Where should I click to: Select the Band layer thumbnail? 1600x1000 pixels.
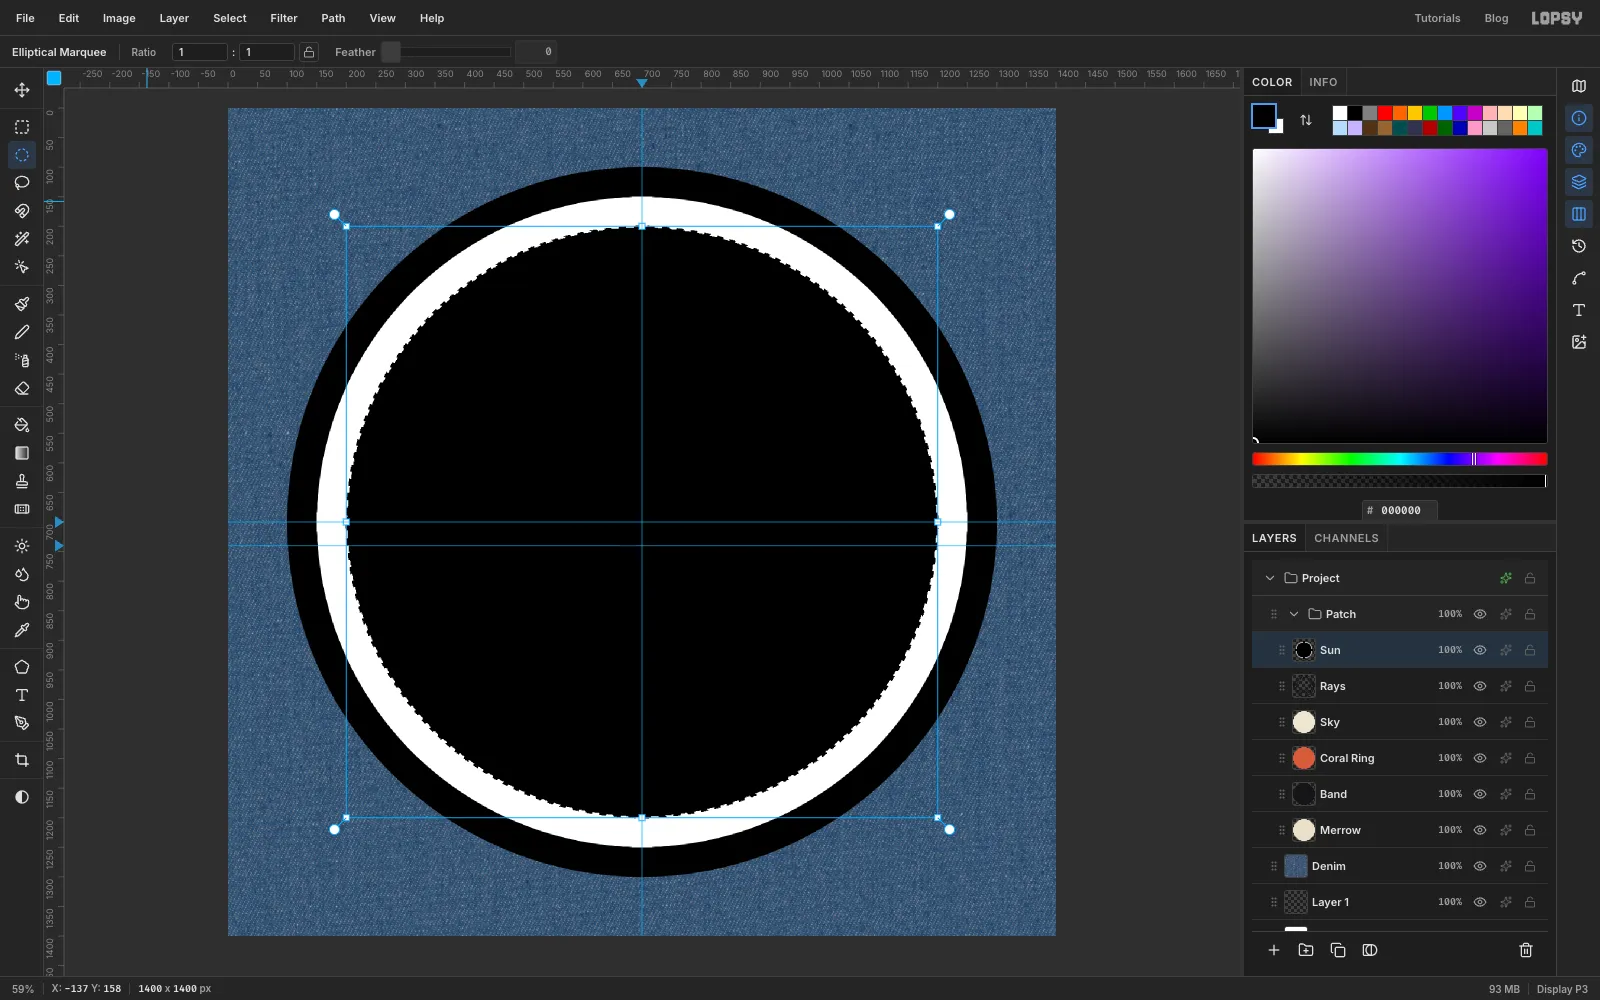coord(1304,794)
